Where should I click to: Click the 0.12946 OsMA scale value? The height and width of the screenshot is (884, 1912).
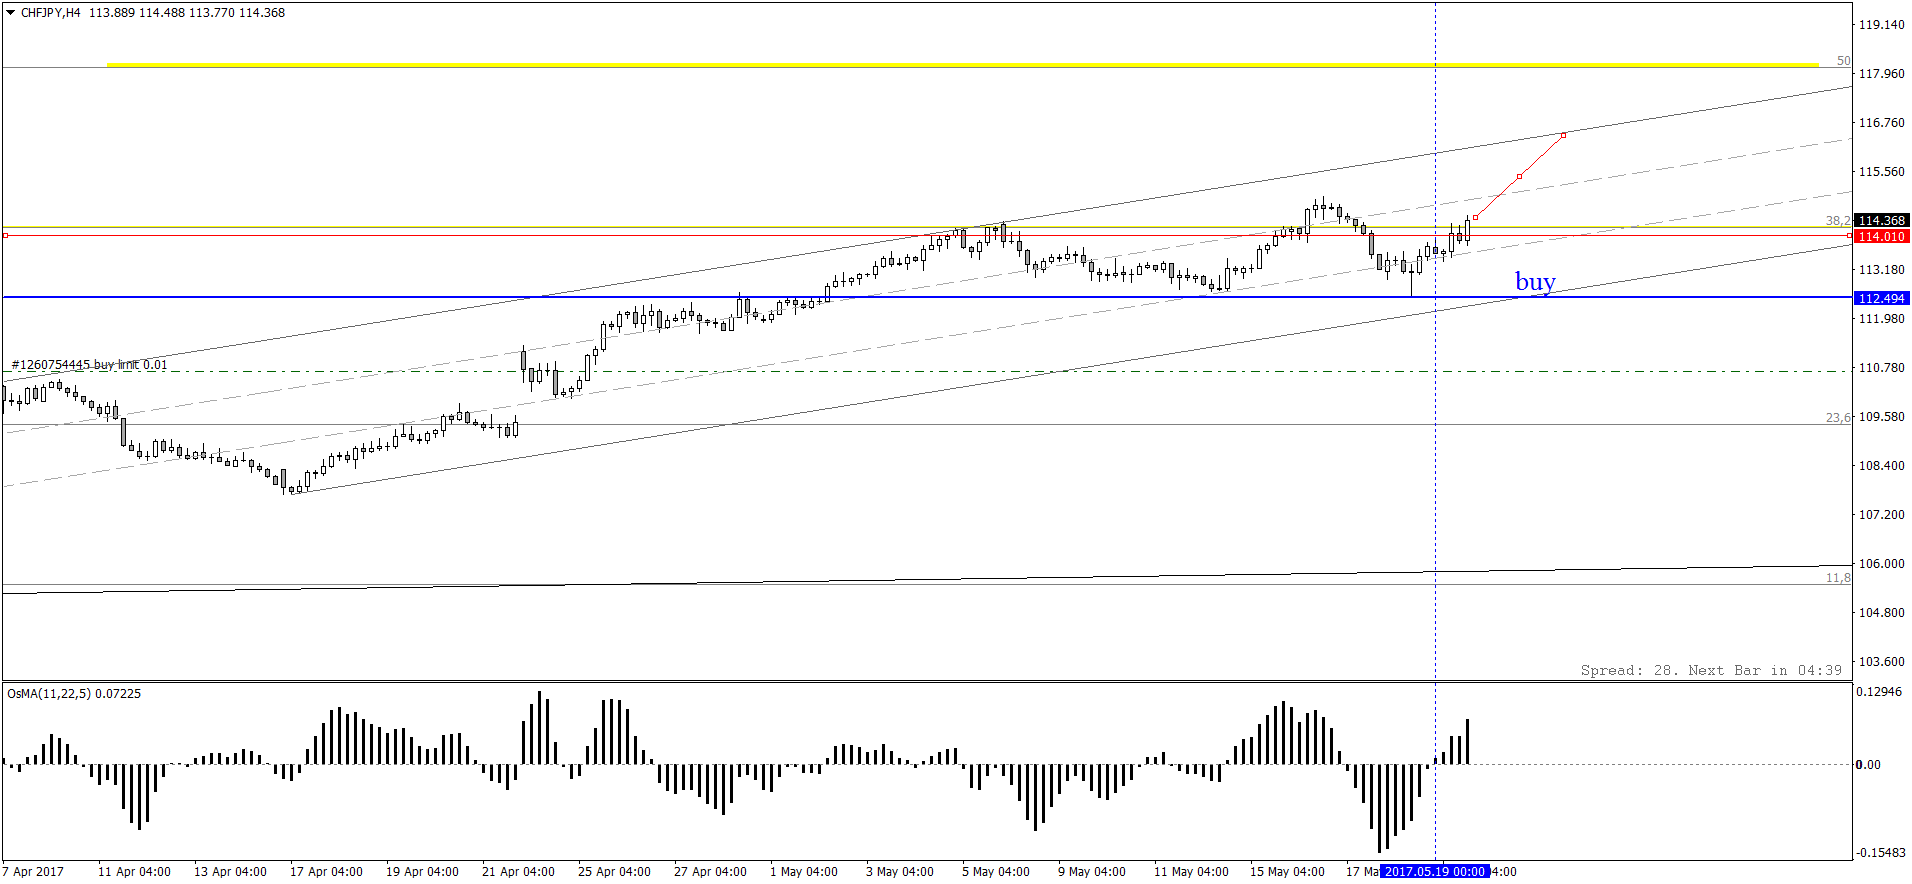click(x=1881, y=691)
